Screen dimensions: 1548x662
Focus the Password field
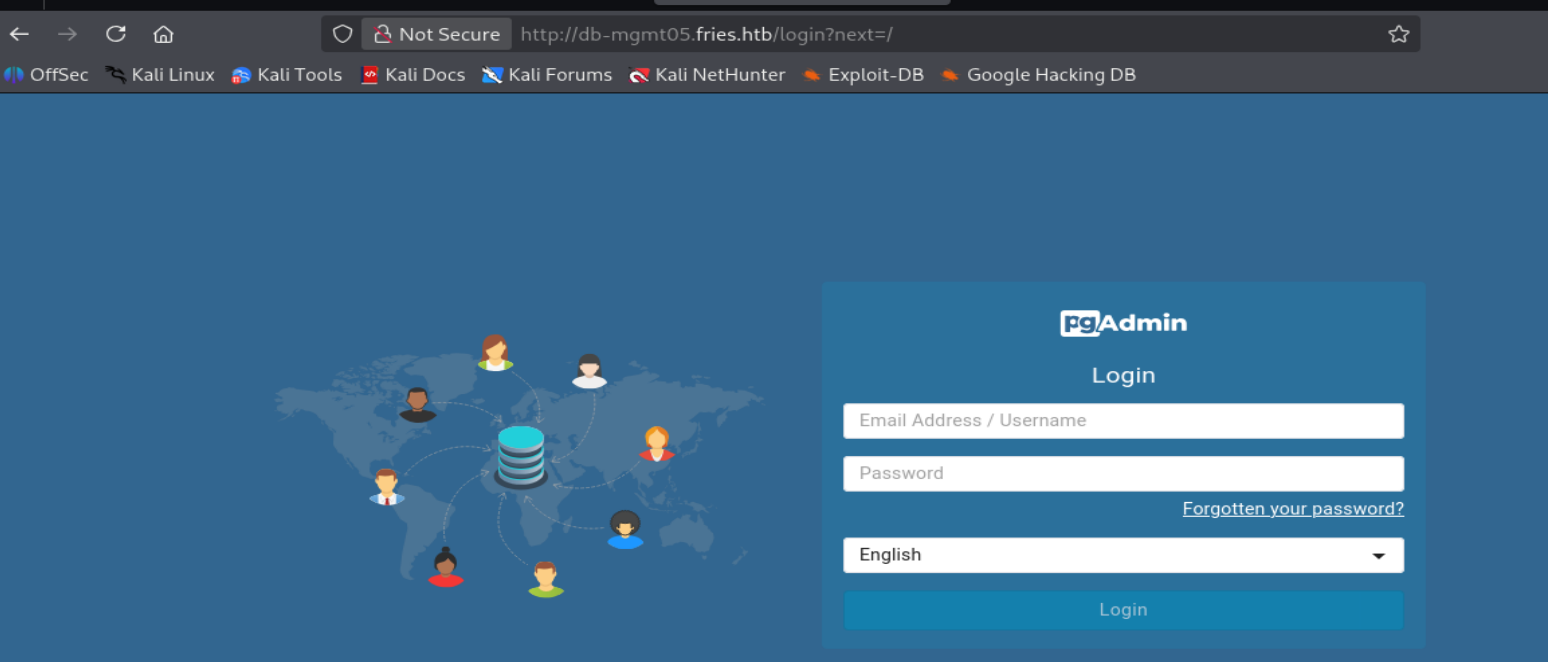coord(1123,473)
